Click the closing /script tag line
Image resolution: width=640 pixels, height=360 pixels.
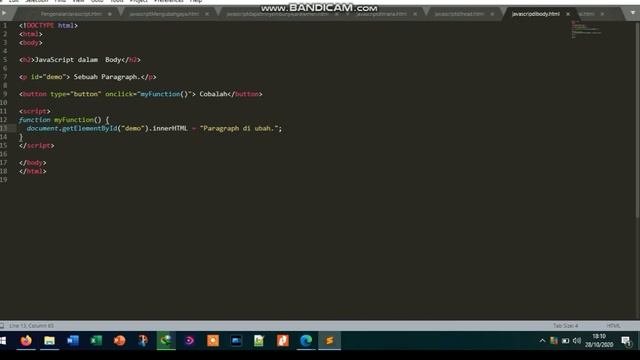[36, 145]
